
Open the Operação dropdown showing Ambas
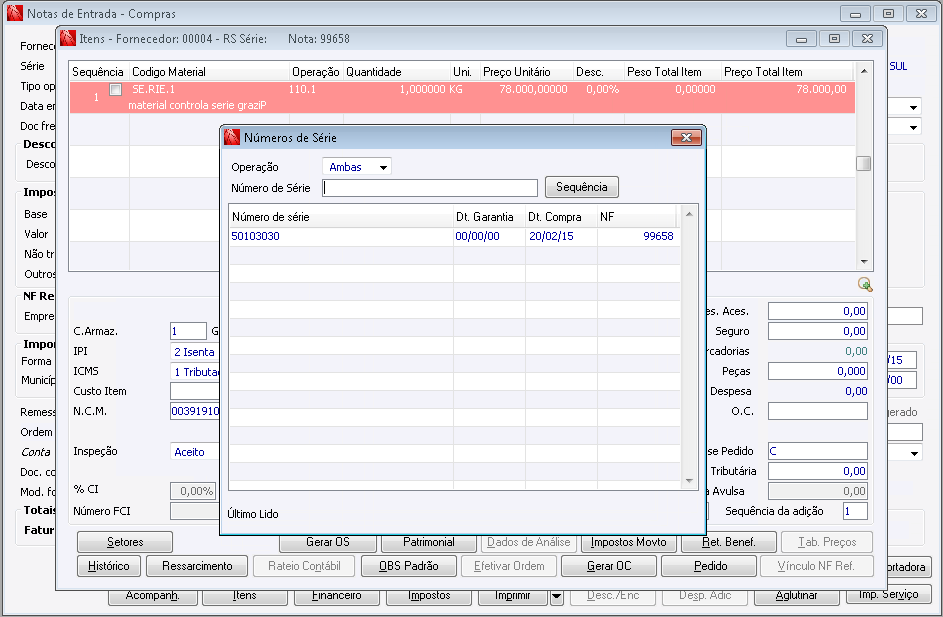coord(357,167)
